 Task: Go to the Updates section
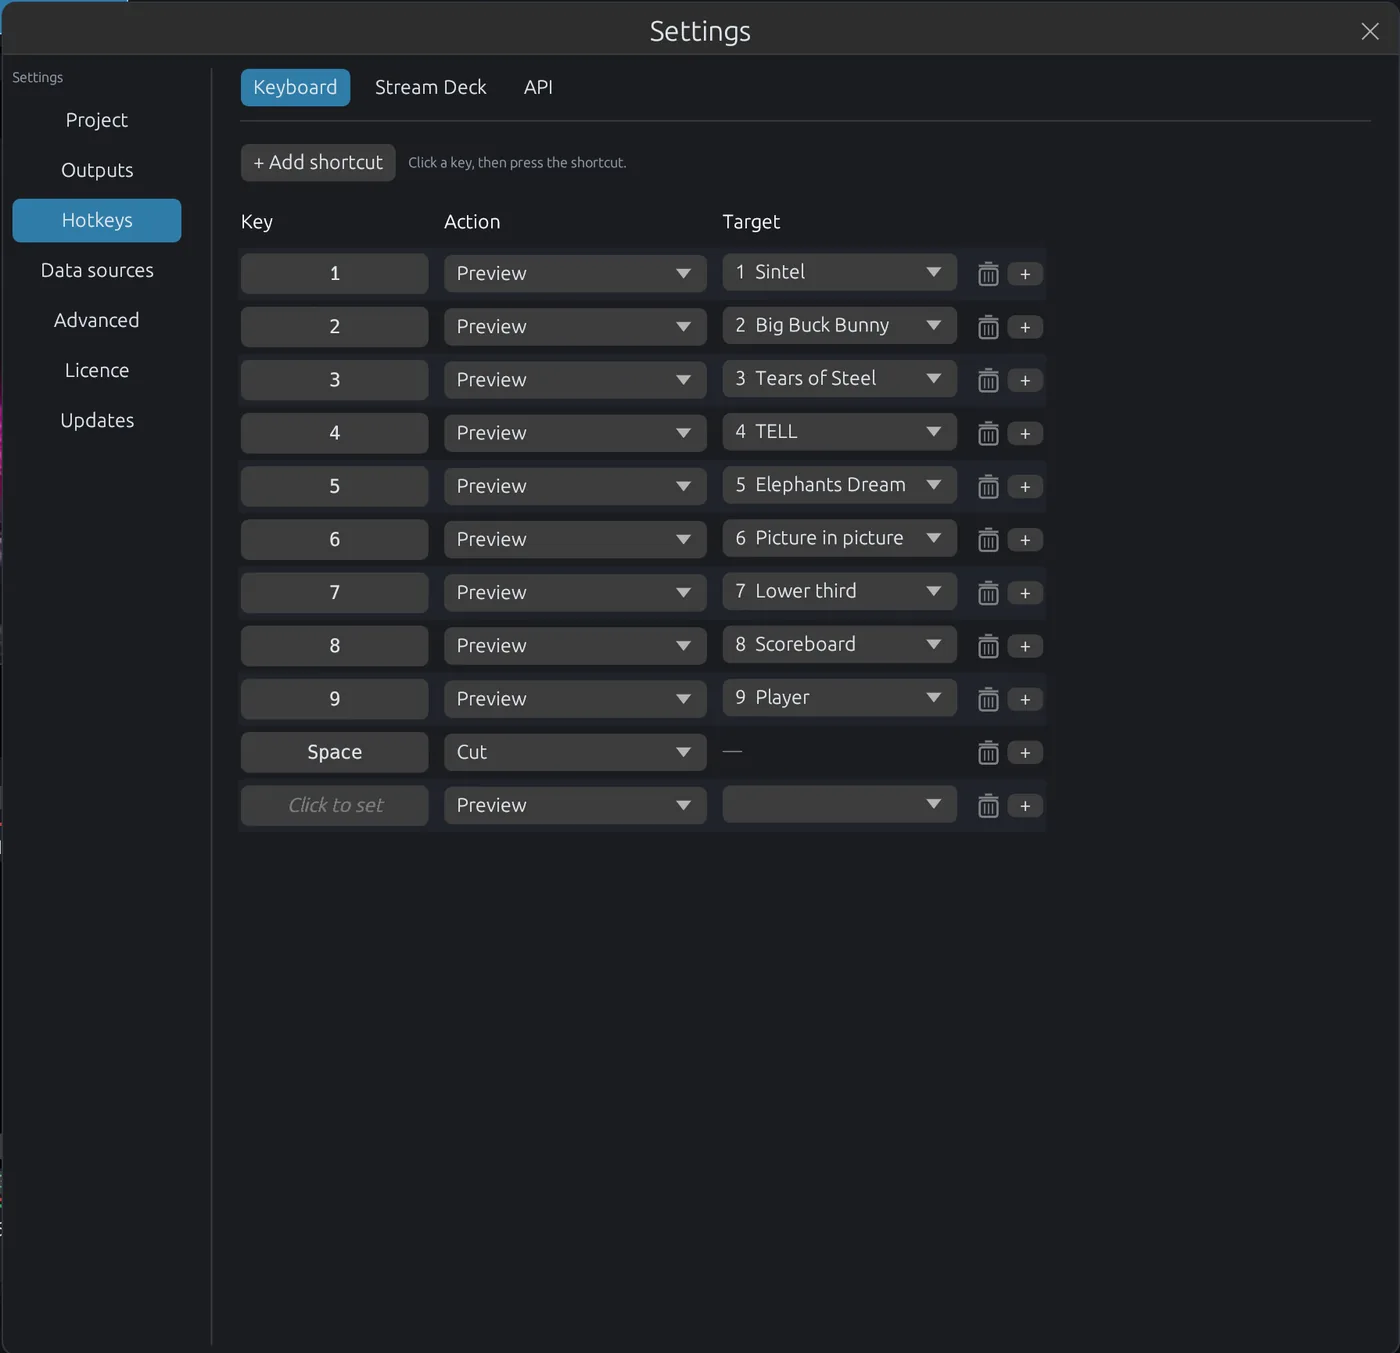tap(97, 420)
